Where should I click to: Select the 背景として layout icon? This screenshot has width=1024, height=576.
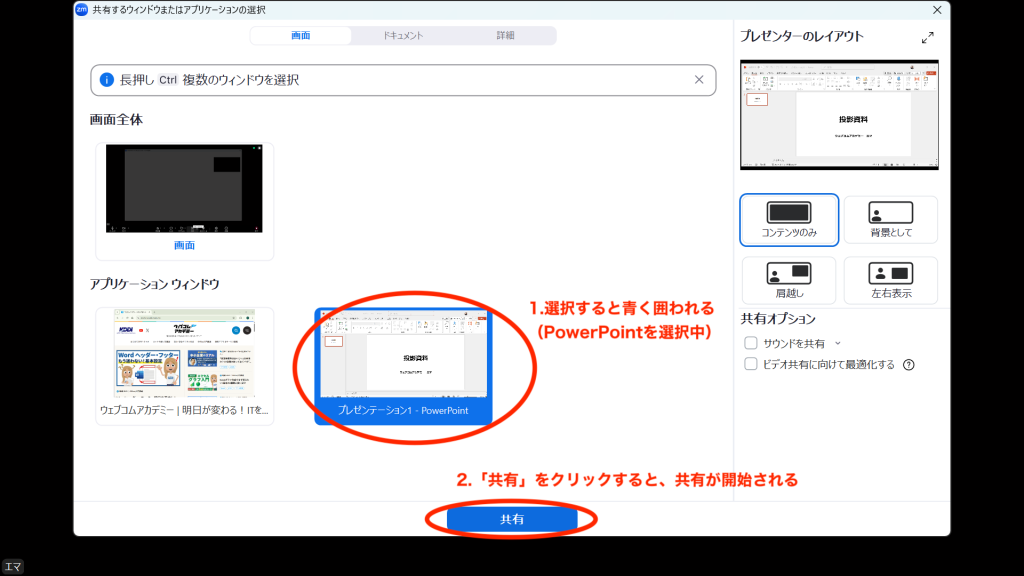point(888,219)
